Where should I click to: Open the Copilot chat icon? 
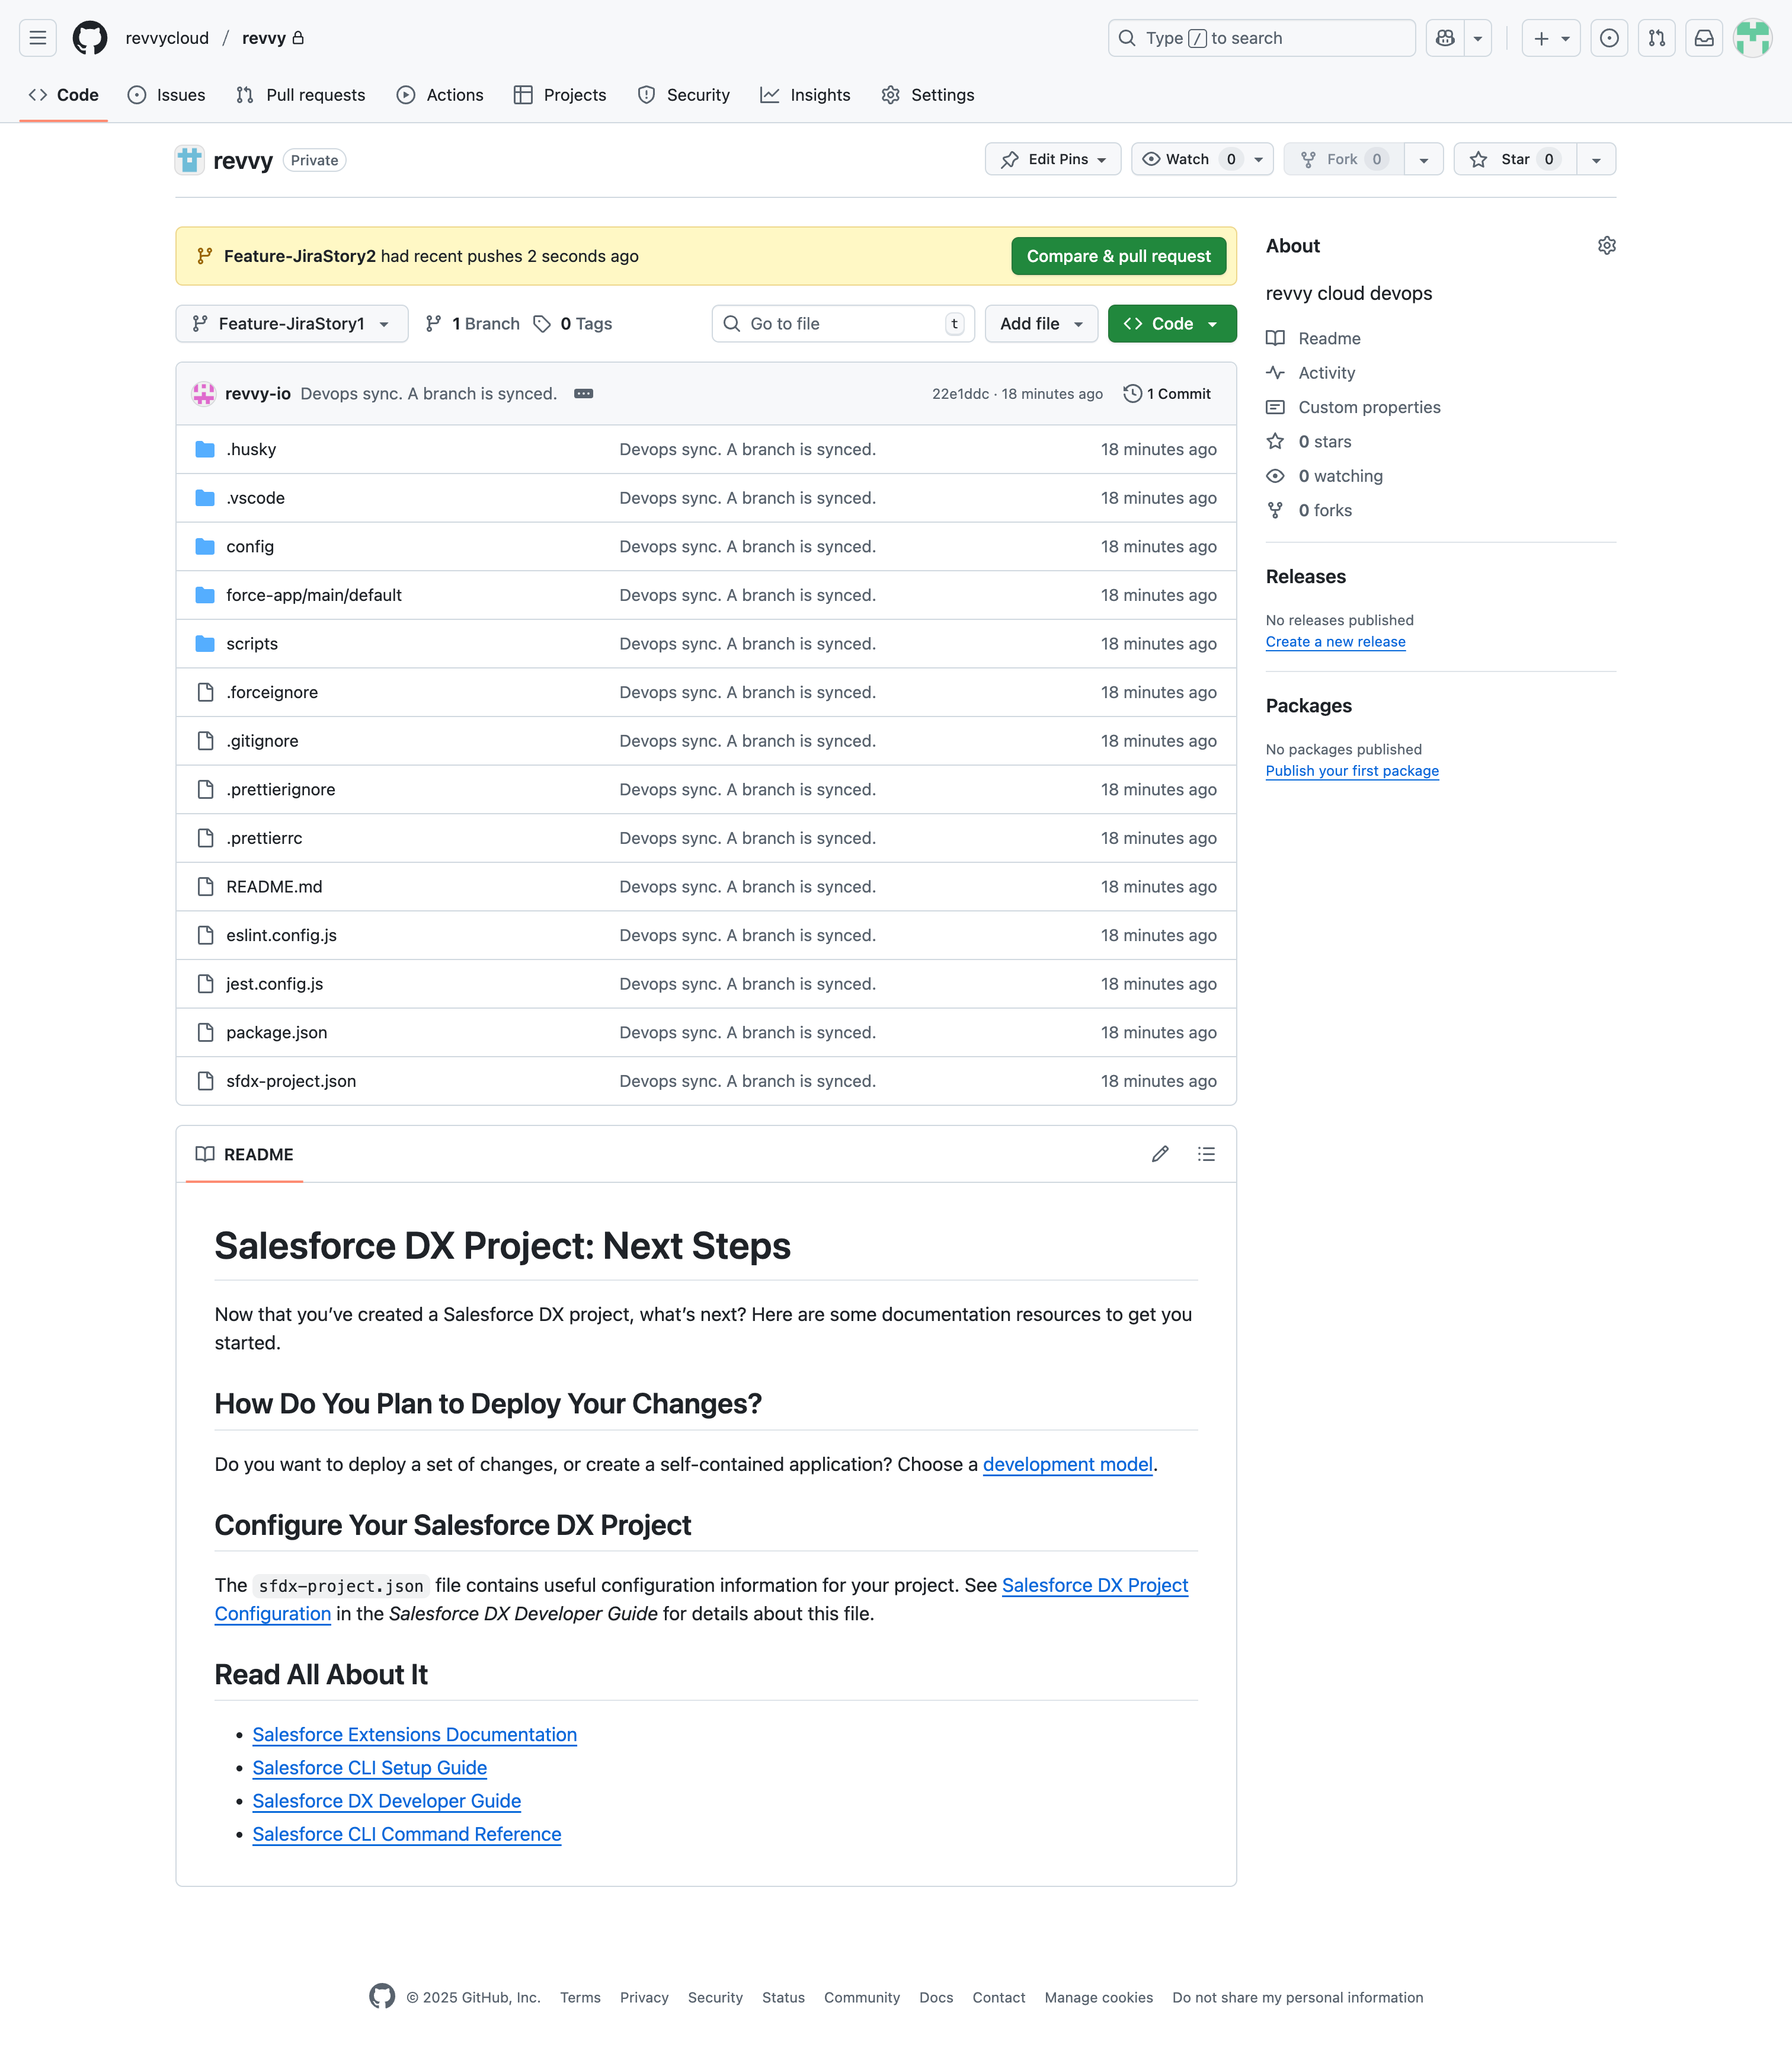1445,38
